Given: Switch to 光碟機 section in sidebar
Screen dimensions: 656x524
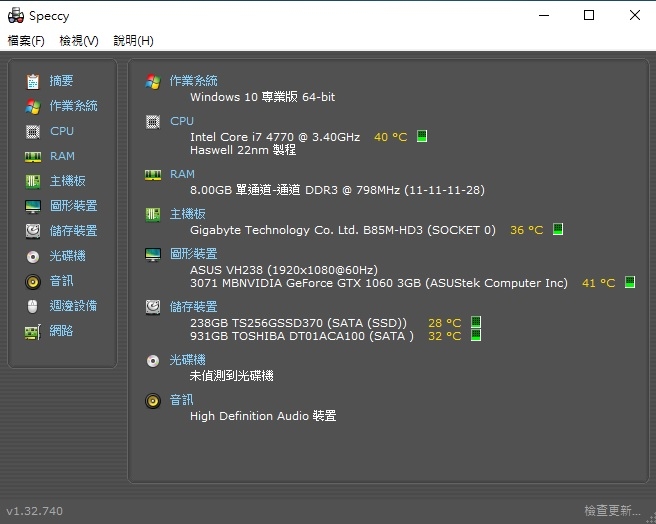Looking at the screenshot, I should point(67,256).
